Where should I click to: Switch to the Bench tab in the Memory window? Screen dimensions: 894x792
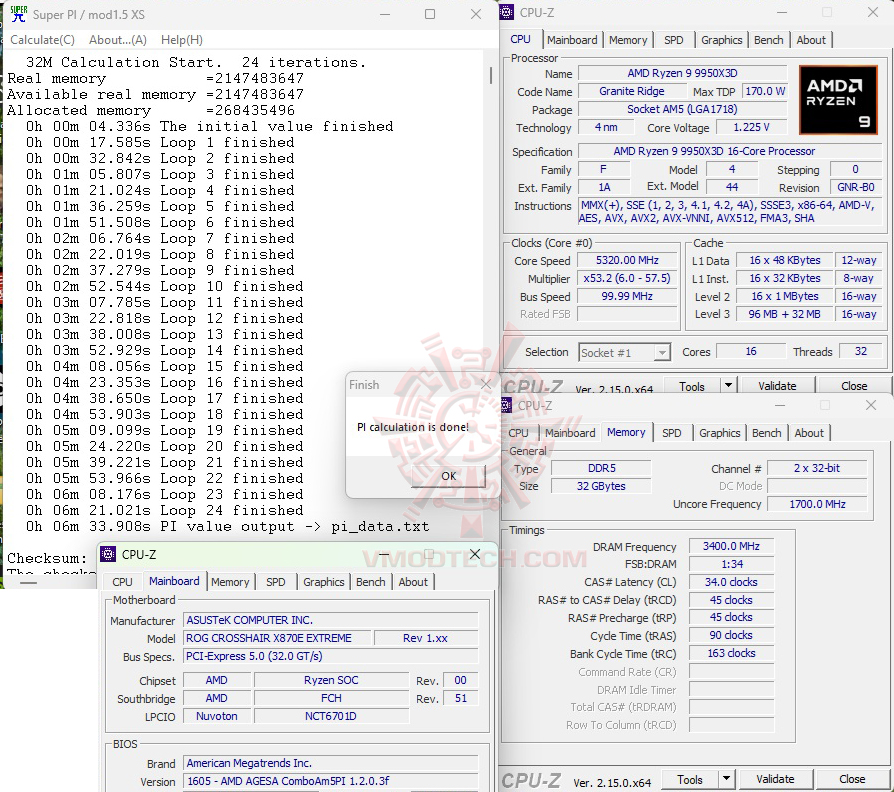[766, 433]
